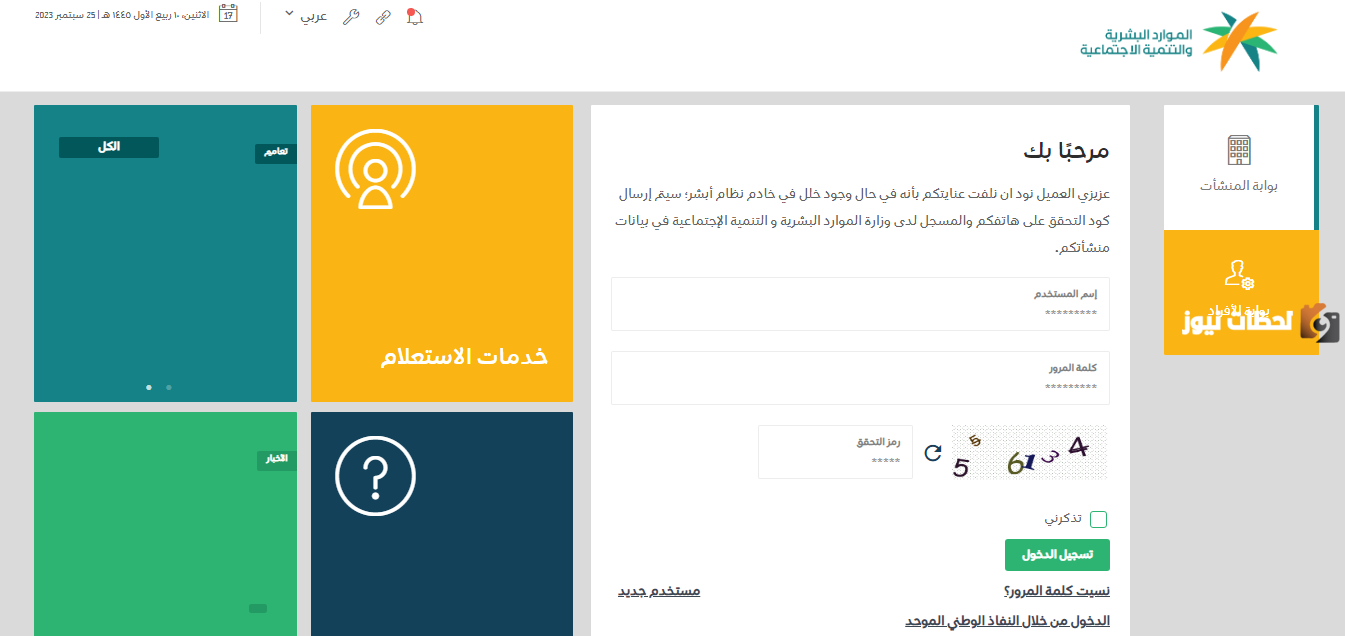Click the link sharing icon in the header
The image size is (1345, 636).
click(383, 17)
